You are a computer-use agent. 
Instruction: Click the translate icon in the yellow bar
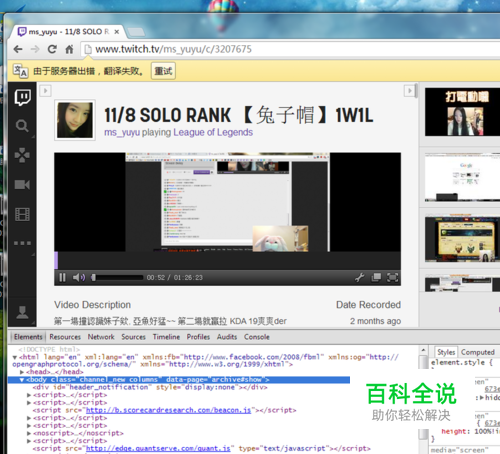tap(20, 71)
